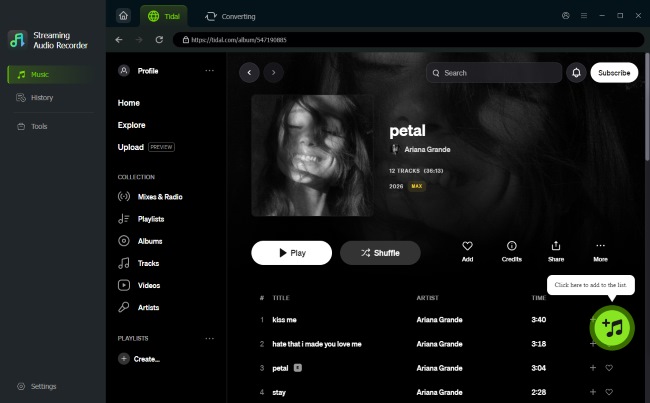This screenshot has width=650, height=403.
Task: Open Playlists in the collection
Action: [x=141, y=219]
